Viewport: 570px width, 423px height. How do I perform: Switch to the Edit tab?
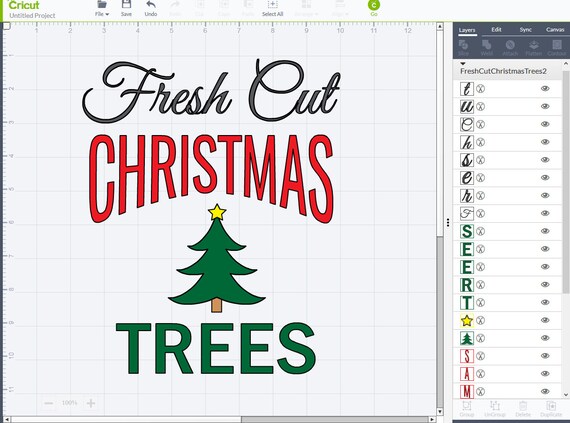click(x=496, y=30)
